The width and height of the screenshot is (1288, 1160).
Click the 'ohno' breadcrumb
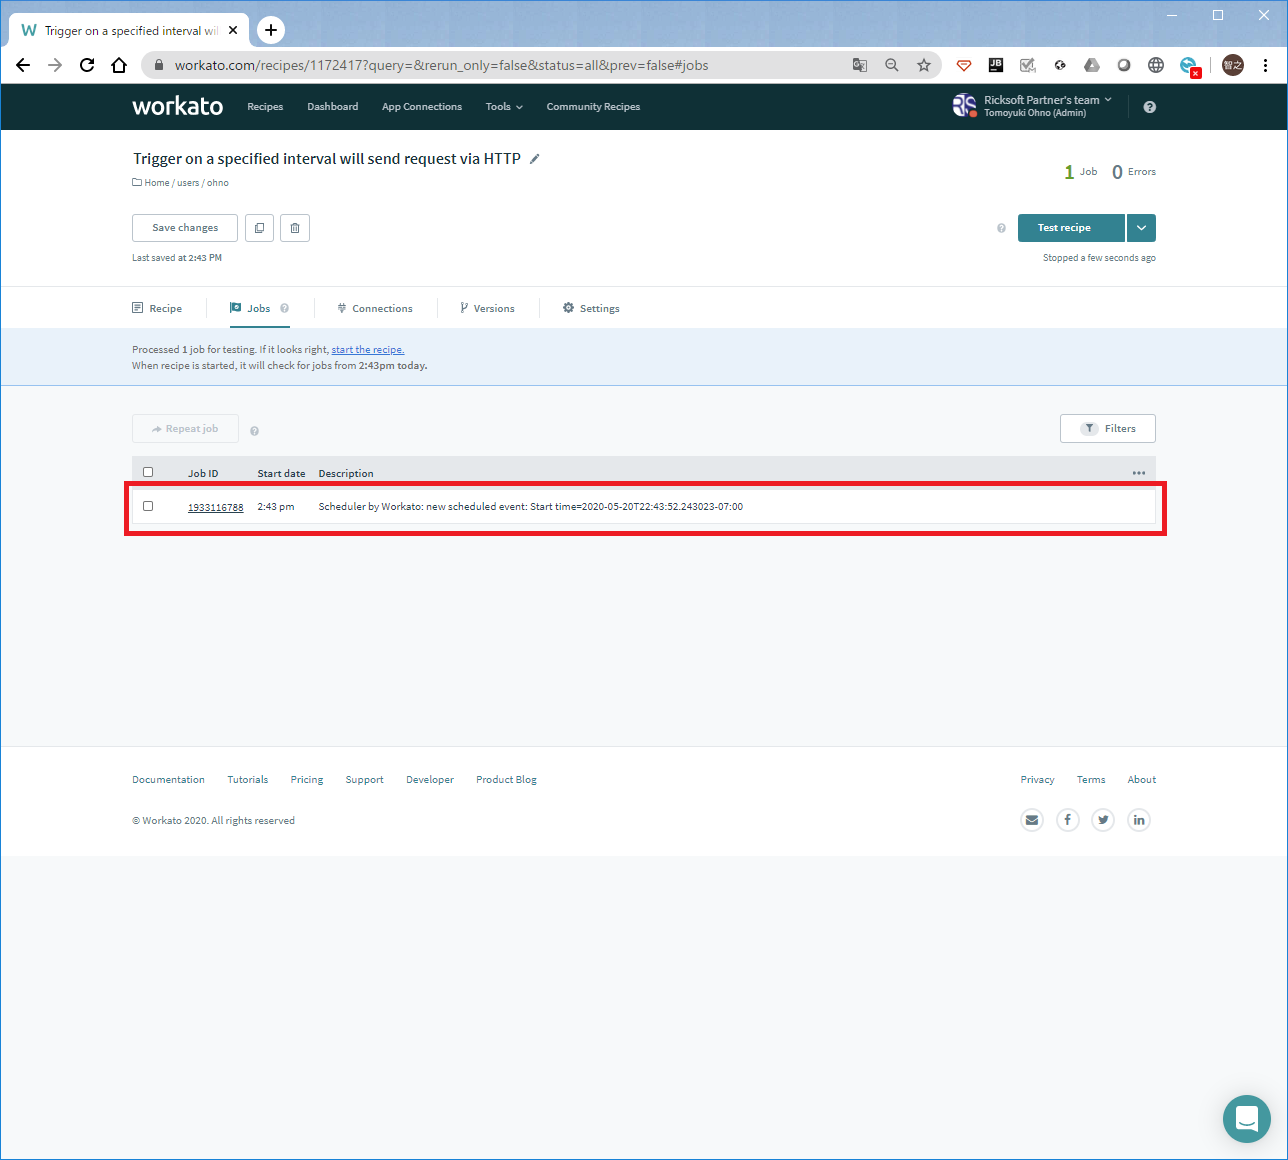[218, 183]
